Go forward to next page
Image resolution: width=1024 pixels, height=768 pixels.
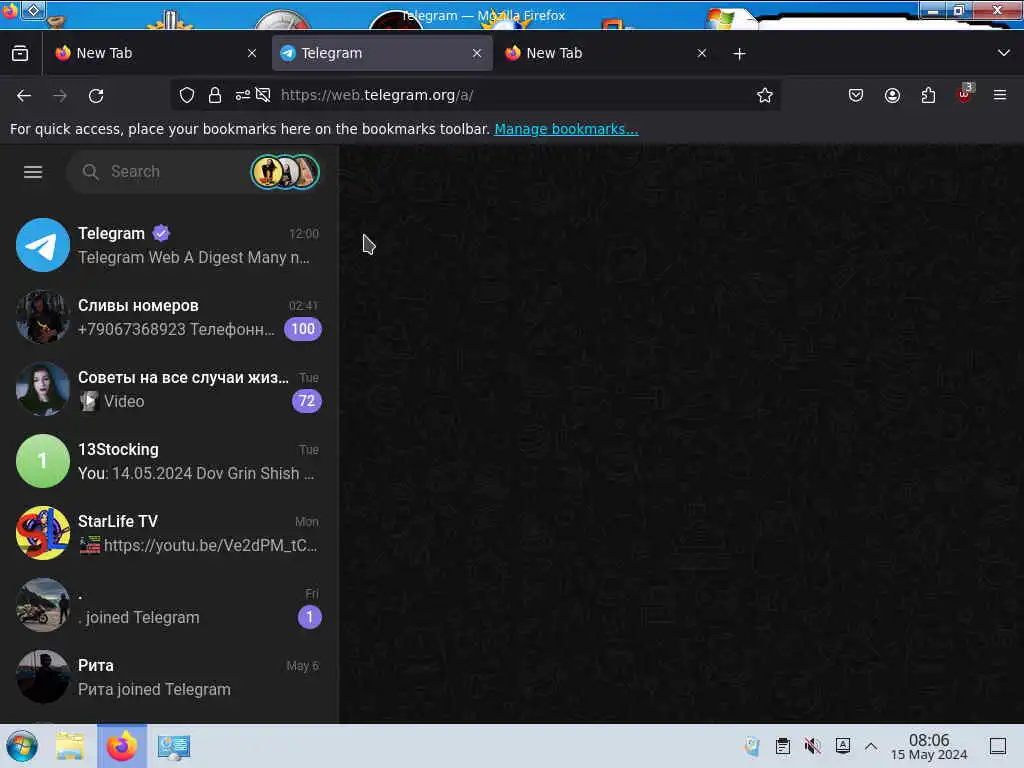click(x=60, y=96)
